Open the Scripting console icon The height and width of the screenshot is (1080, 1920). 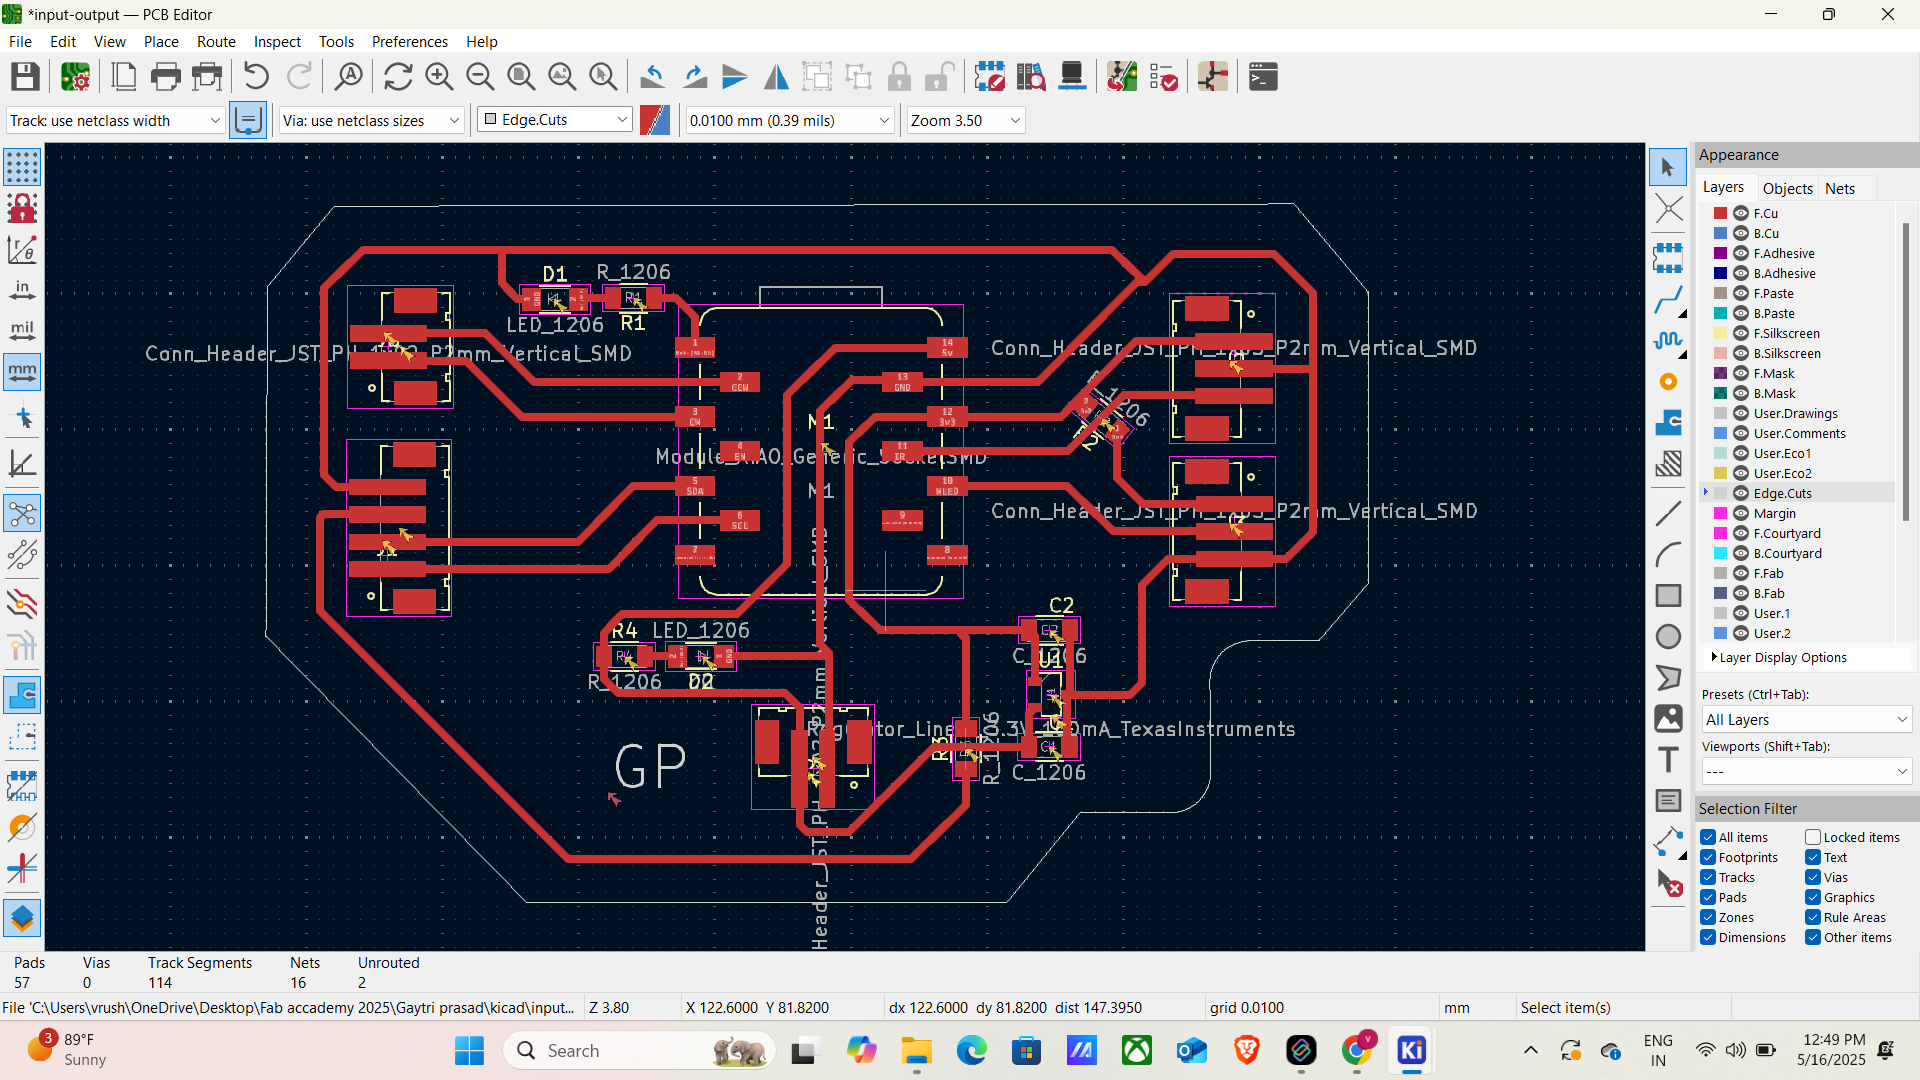point(1263,77)
